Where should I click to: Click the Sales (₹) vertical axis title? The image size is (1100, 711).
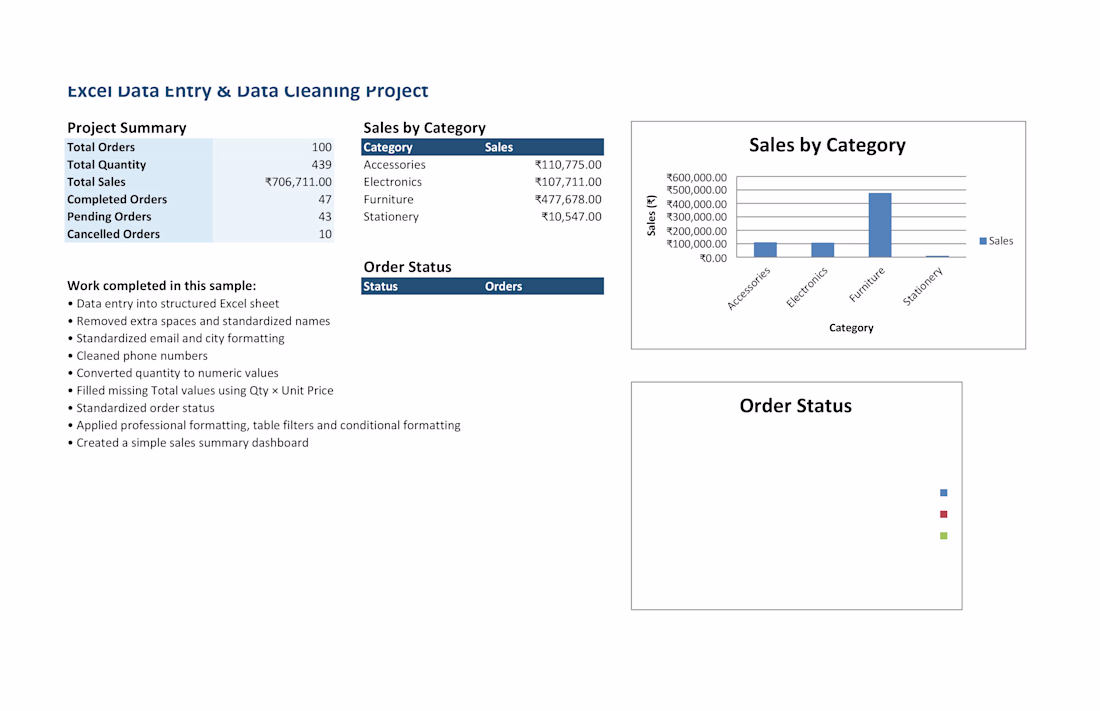point(651,215)
